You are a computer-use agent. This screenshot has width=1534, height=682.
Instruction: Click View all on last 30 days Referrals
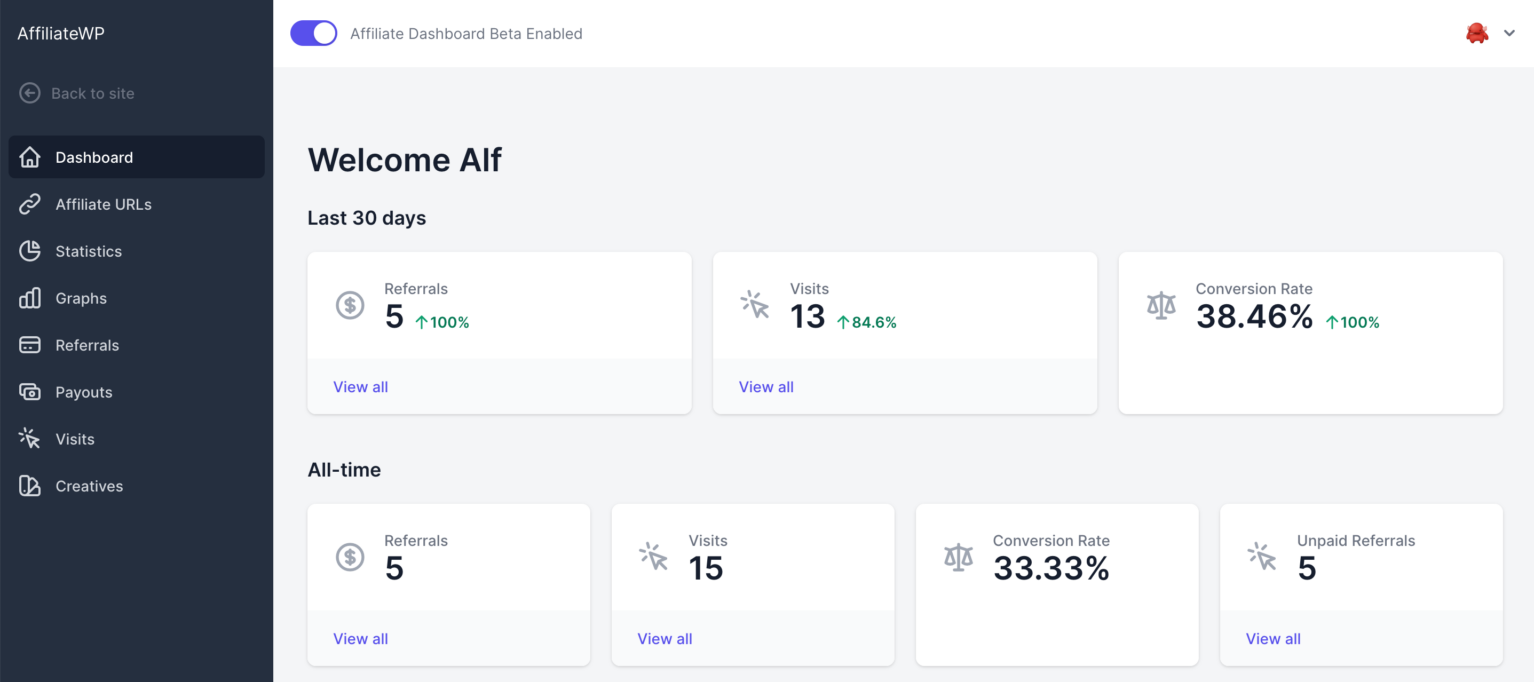(x=360, y=387)
